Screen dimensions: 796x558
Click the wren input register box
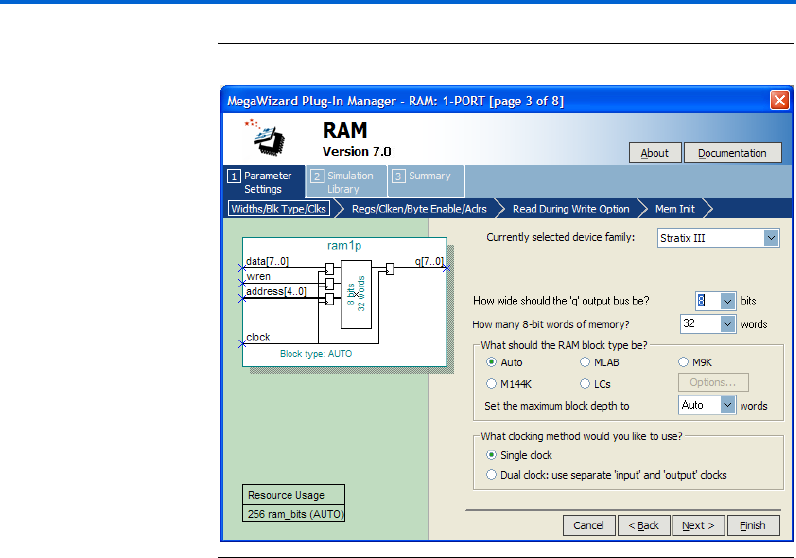tap(329, 283)
